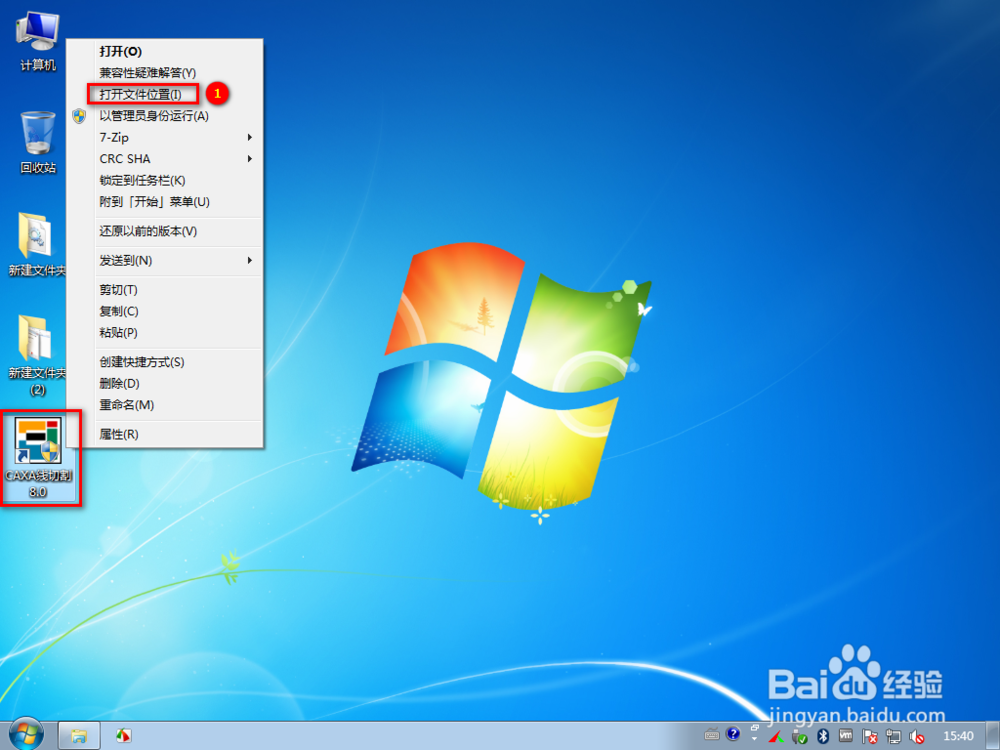Click the keyboard input tray icon
Viewport: 1000px width, 750px height.
coord(712,735)
